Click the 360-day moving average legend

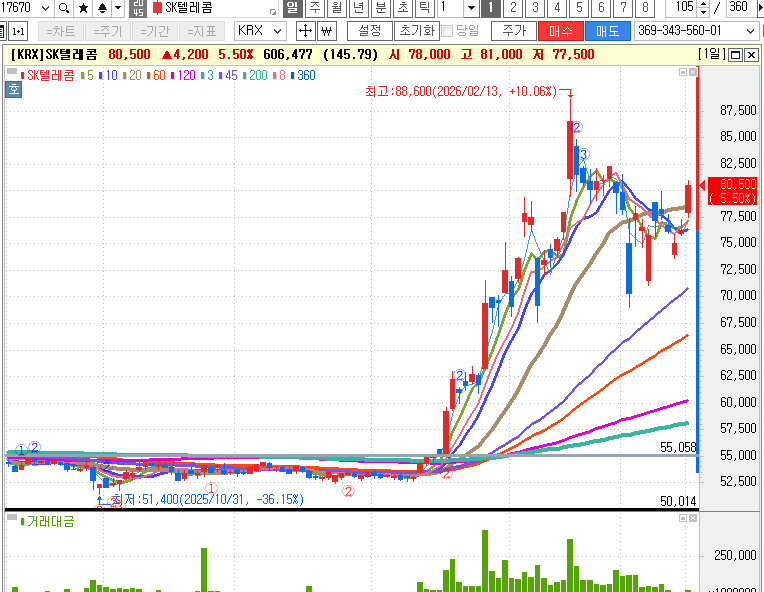tap(303, 76)
